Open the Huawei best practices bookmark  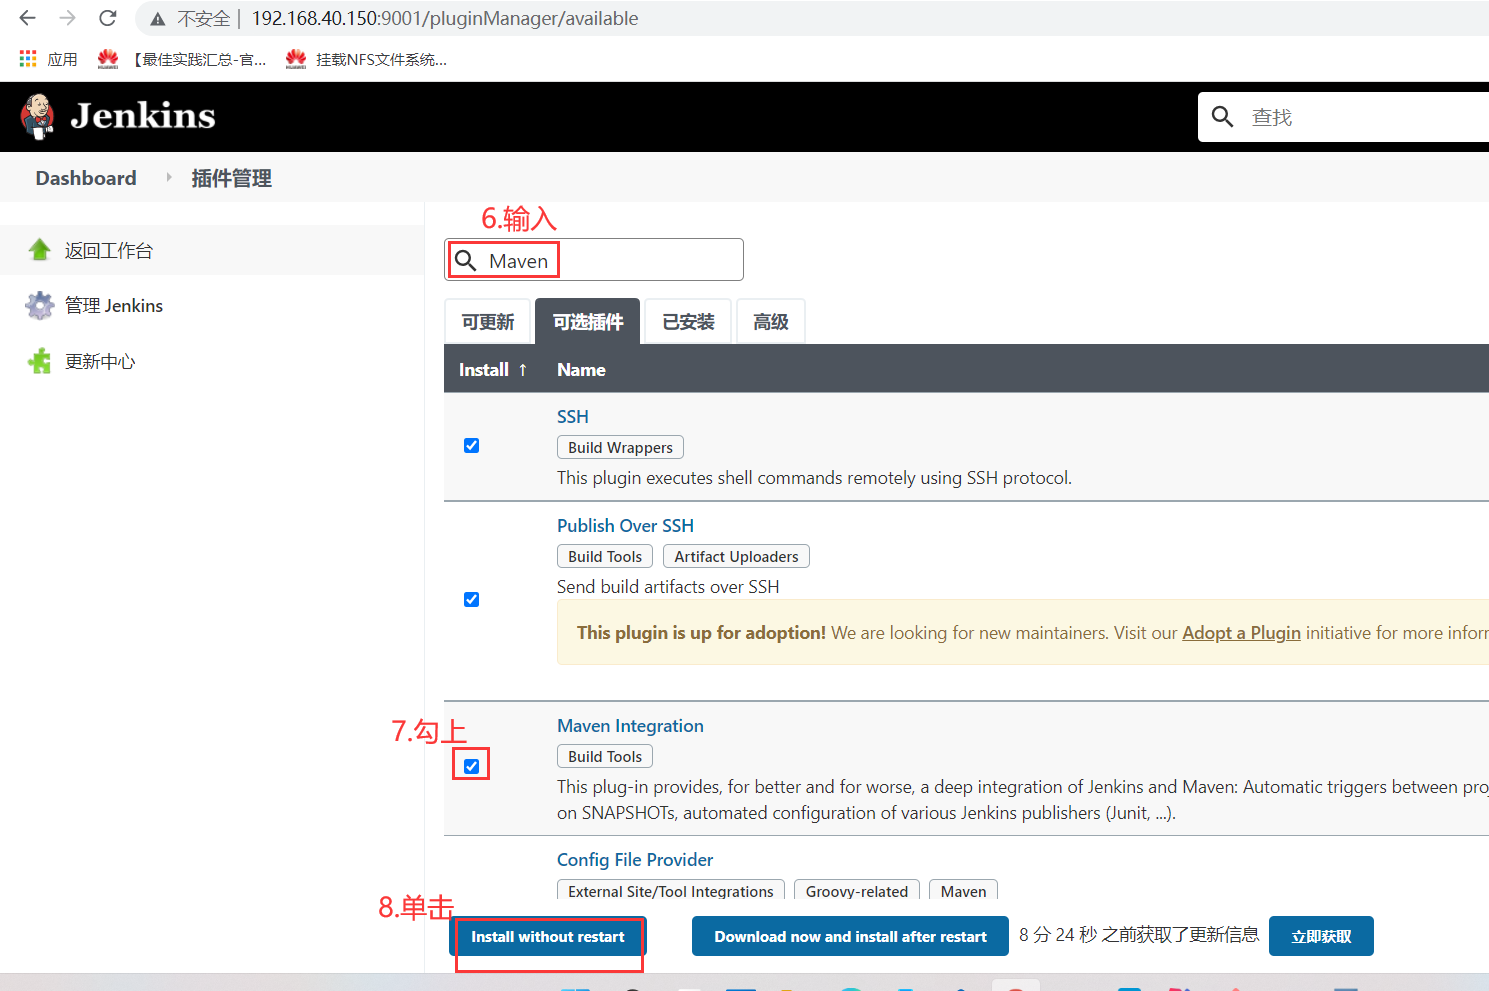[x=182, y=59]
